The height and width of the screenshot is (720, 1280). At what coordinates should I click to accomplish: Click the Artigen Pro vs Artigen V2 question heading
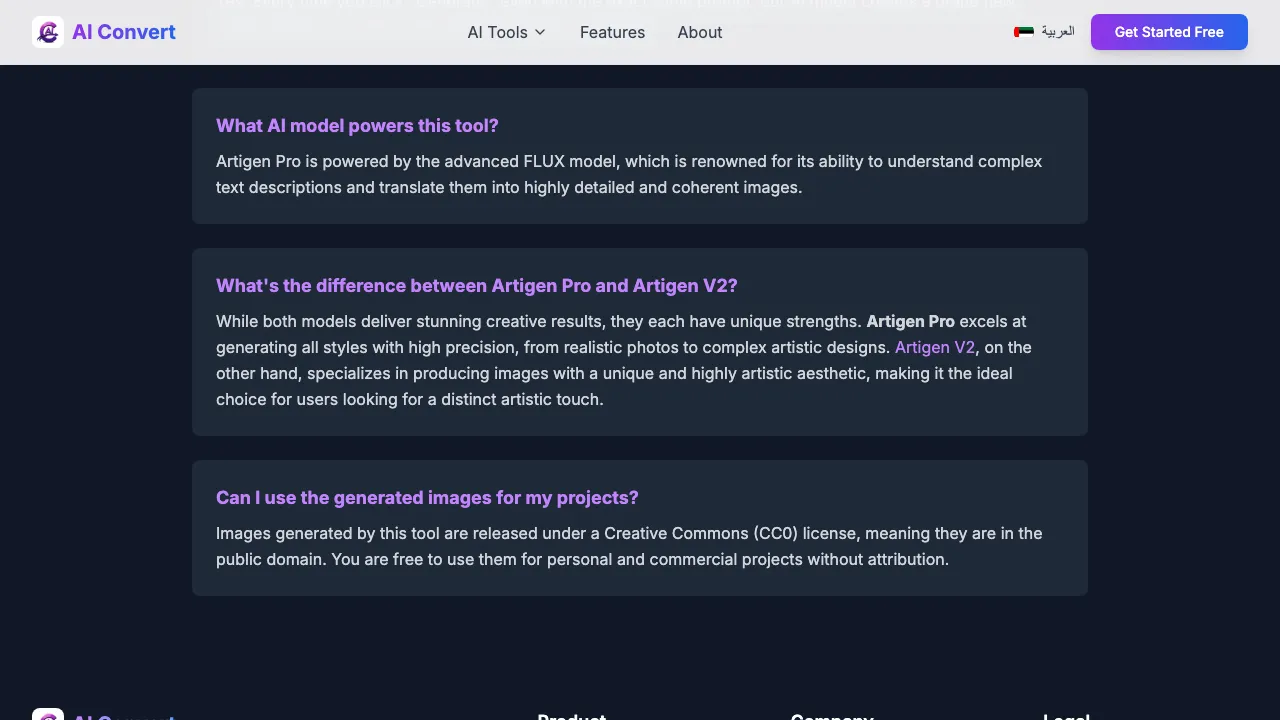click(x=476, y=285)
